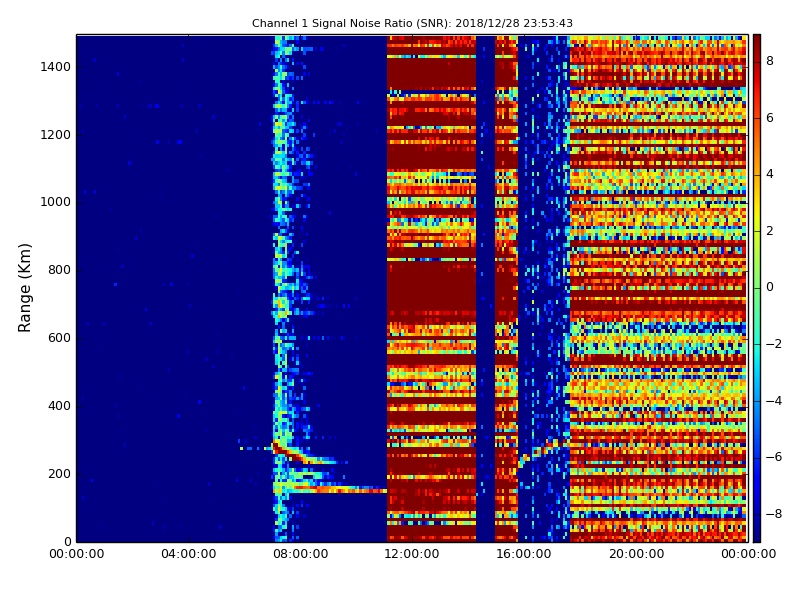Click the 800 range tick label

pos(59,270)
